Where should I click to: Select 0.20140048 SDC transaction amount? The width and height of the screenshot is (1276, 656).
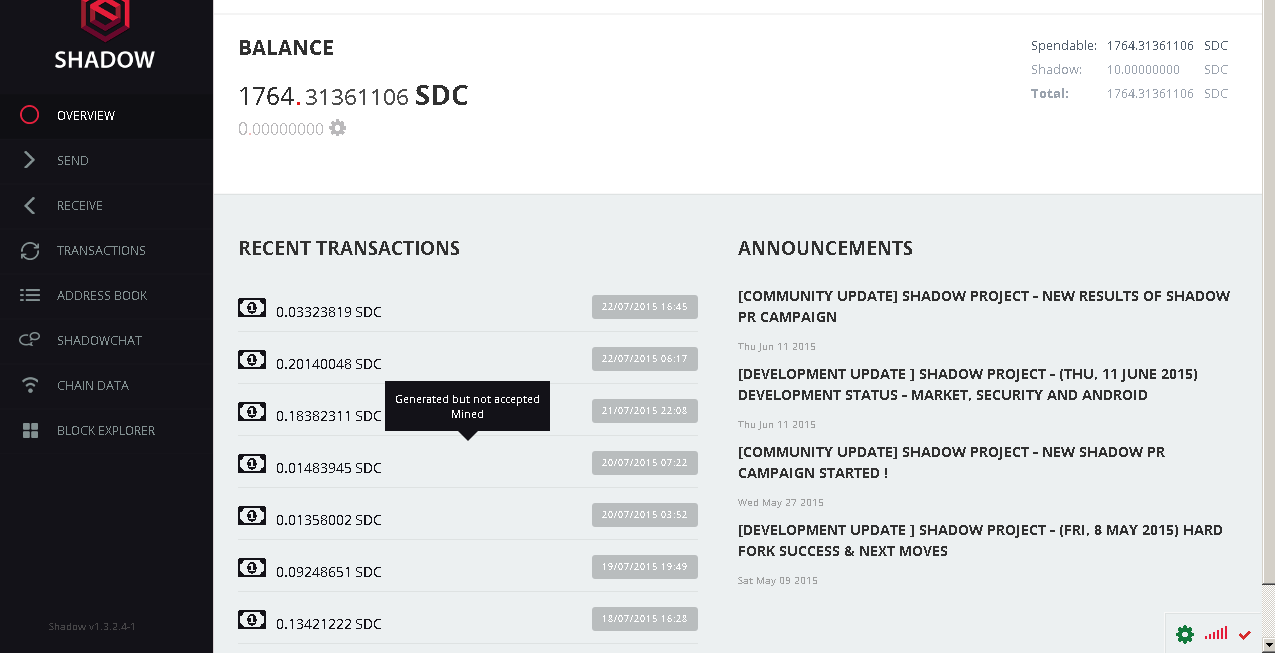point(329,364)
